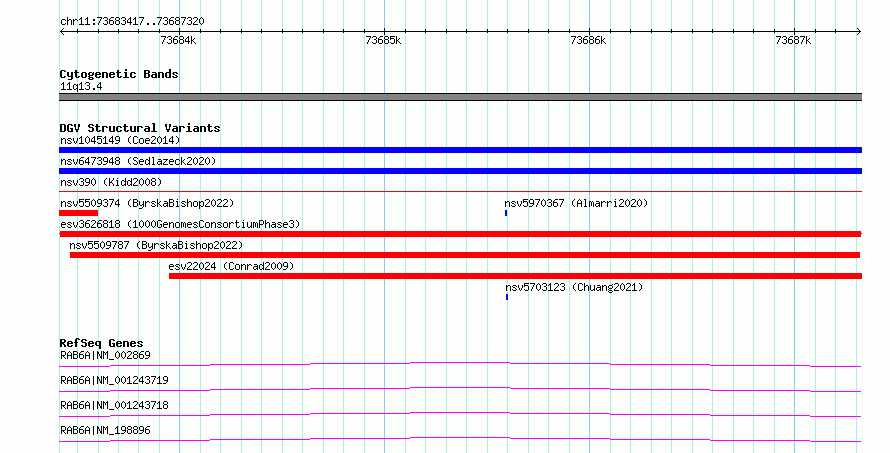Select the 73684k ruler tick label
890x453 pixels.
179,40
